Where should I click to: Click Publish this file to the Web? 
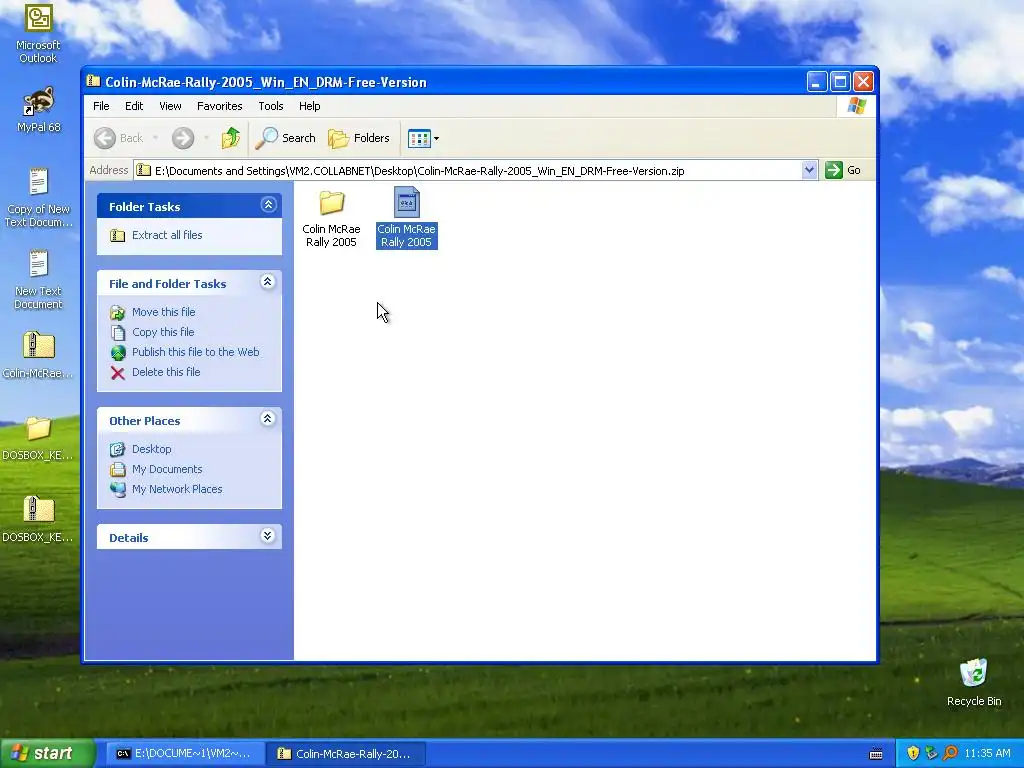[x=195, y=352]
